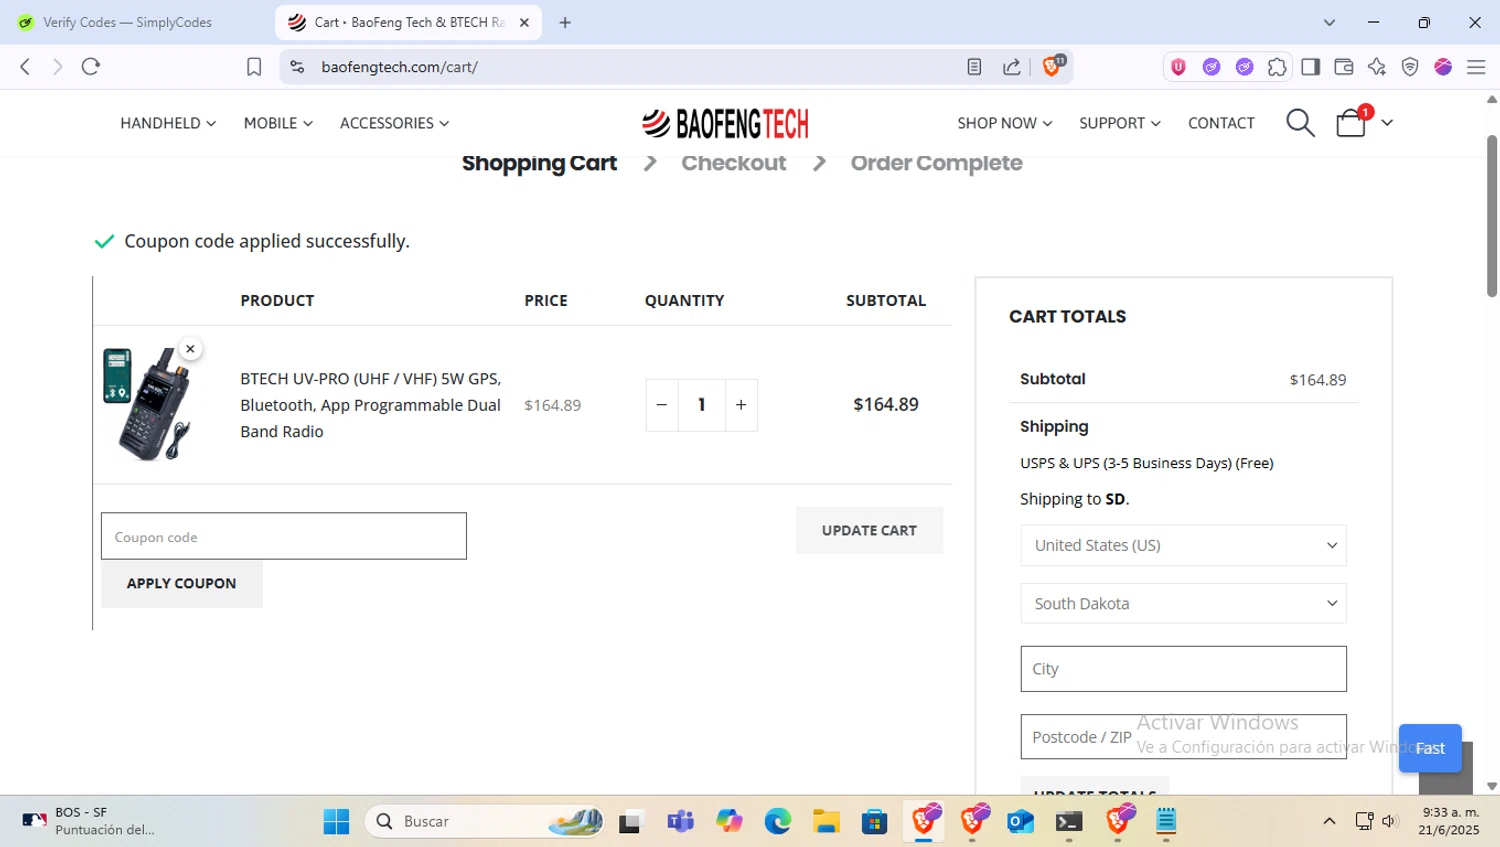
Task: Open South Dakota state dropdown
Action: (x=1183, y=603)
